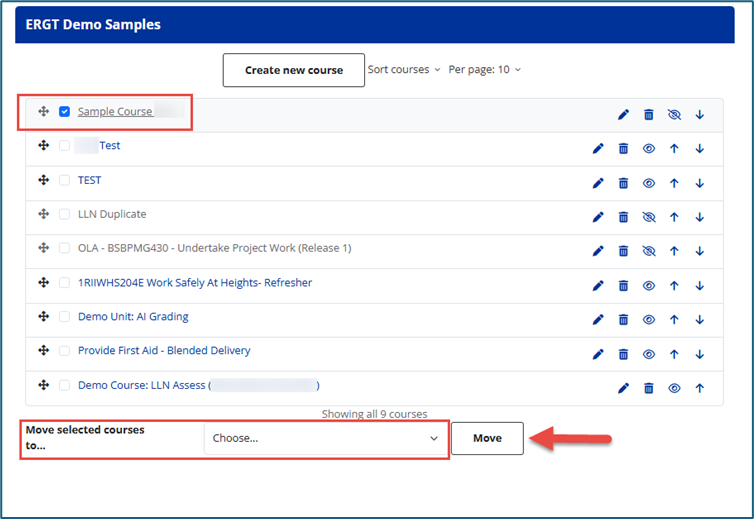The image size is (754, 519).
Task: Show the hidden Sample Course via eye icon
Action: coord(674,115)
